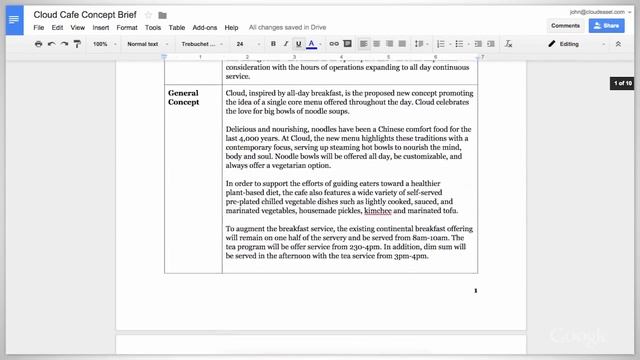The image size is (640, 360).
Task: Open the move to folder icon
Action: coord(162,16)
